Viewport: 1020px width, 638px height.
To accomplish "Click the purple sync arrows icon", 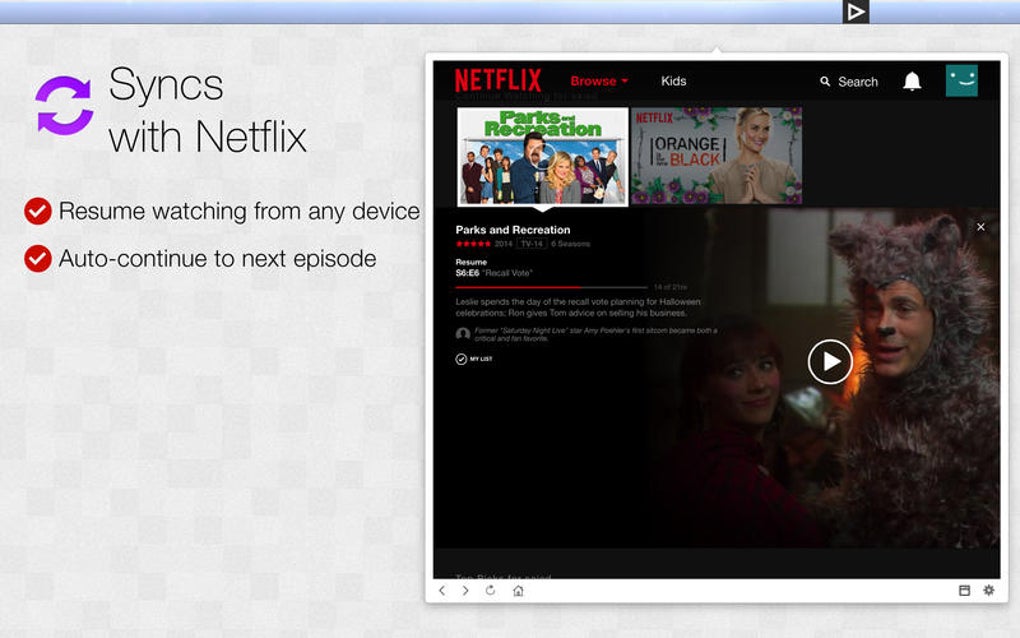I will pos(64,105).
